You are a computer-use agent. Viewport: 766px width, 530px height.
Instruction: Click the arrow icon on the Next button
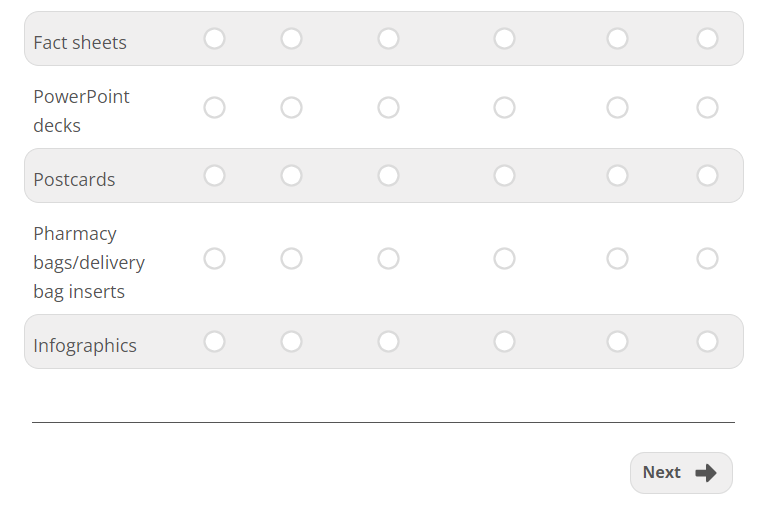coord(706,473)
